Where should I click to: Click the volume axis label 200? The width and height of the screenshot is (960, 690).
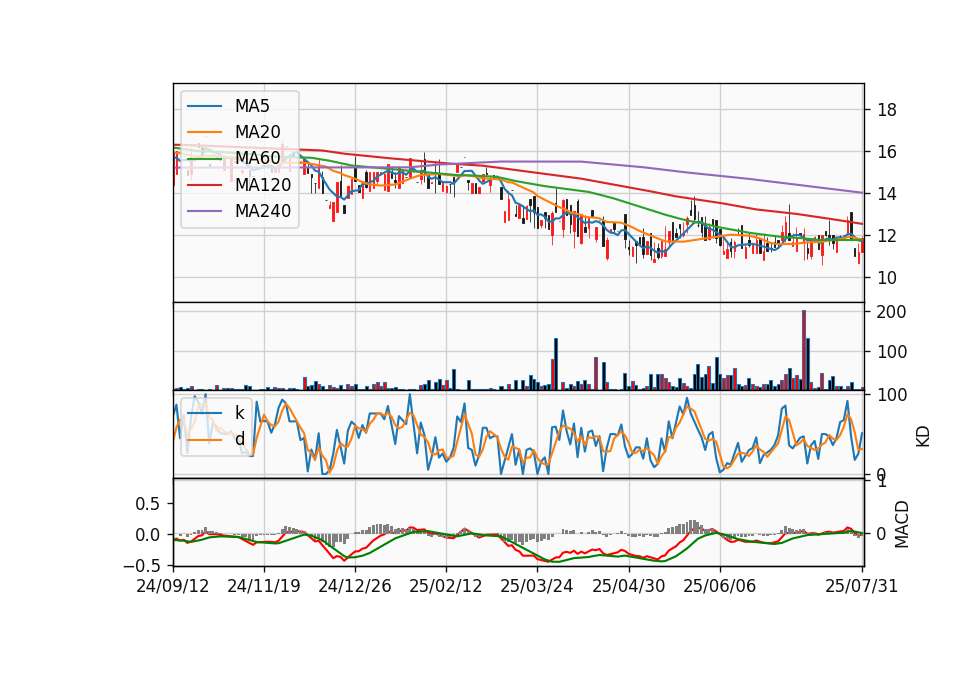(891, 312)
